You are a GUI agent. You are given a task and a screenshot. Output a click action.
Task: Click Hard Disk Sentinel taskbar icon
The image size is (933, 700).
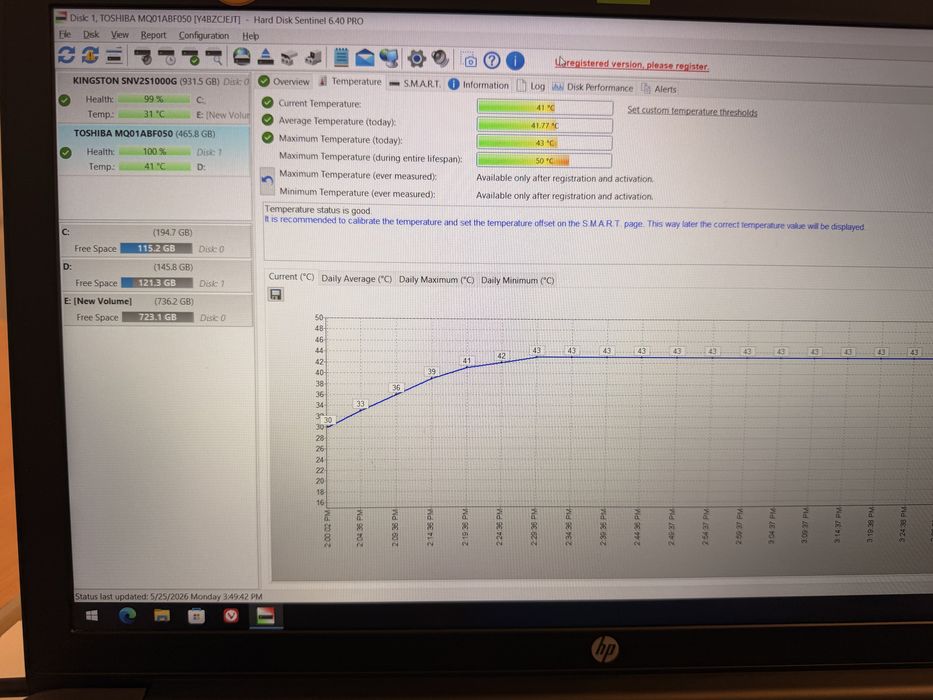tap(265, 615)
